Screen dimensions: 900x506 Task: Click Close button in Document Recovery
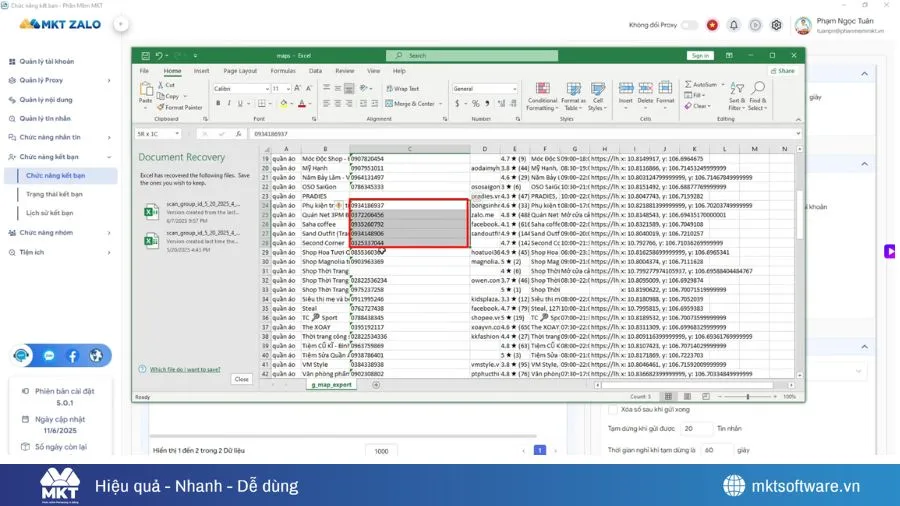click(x=241, y=379)
